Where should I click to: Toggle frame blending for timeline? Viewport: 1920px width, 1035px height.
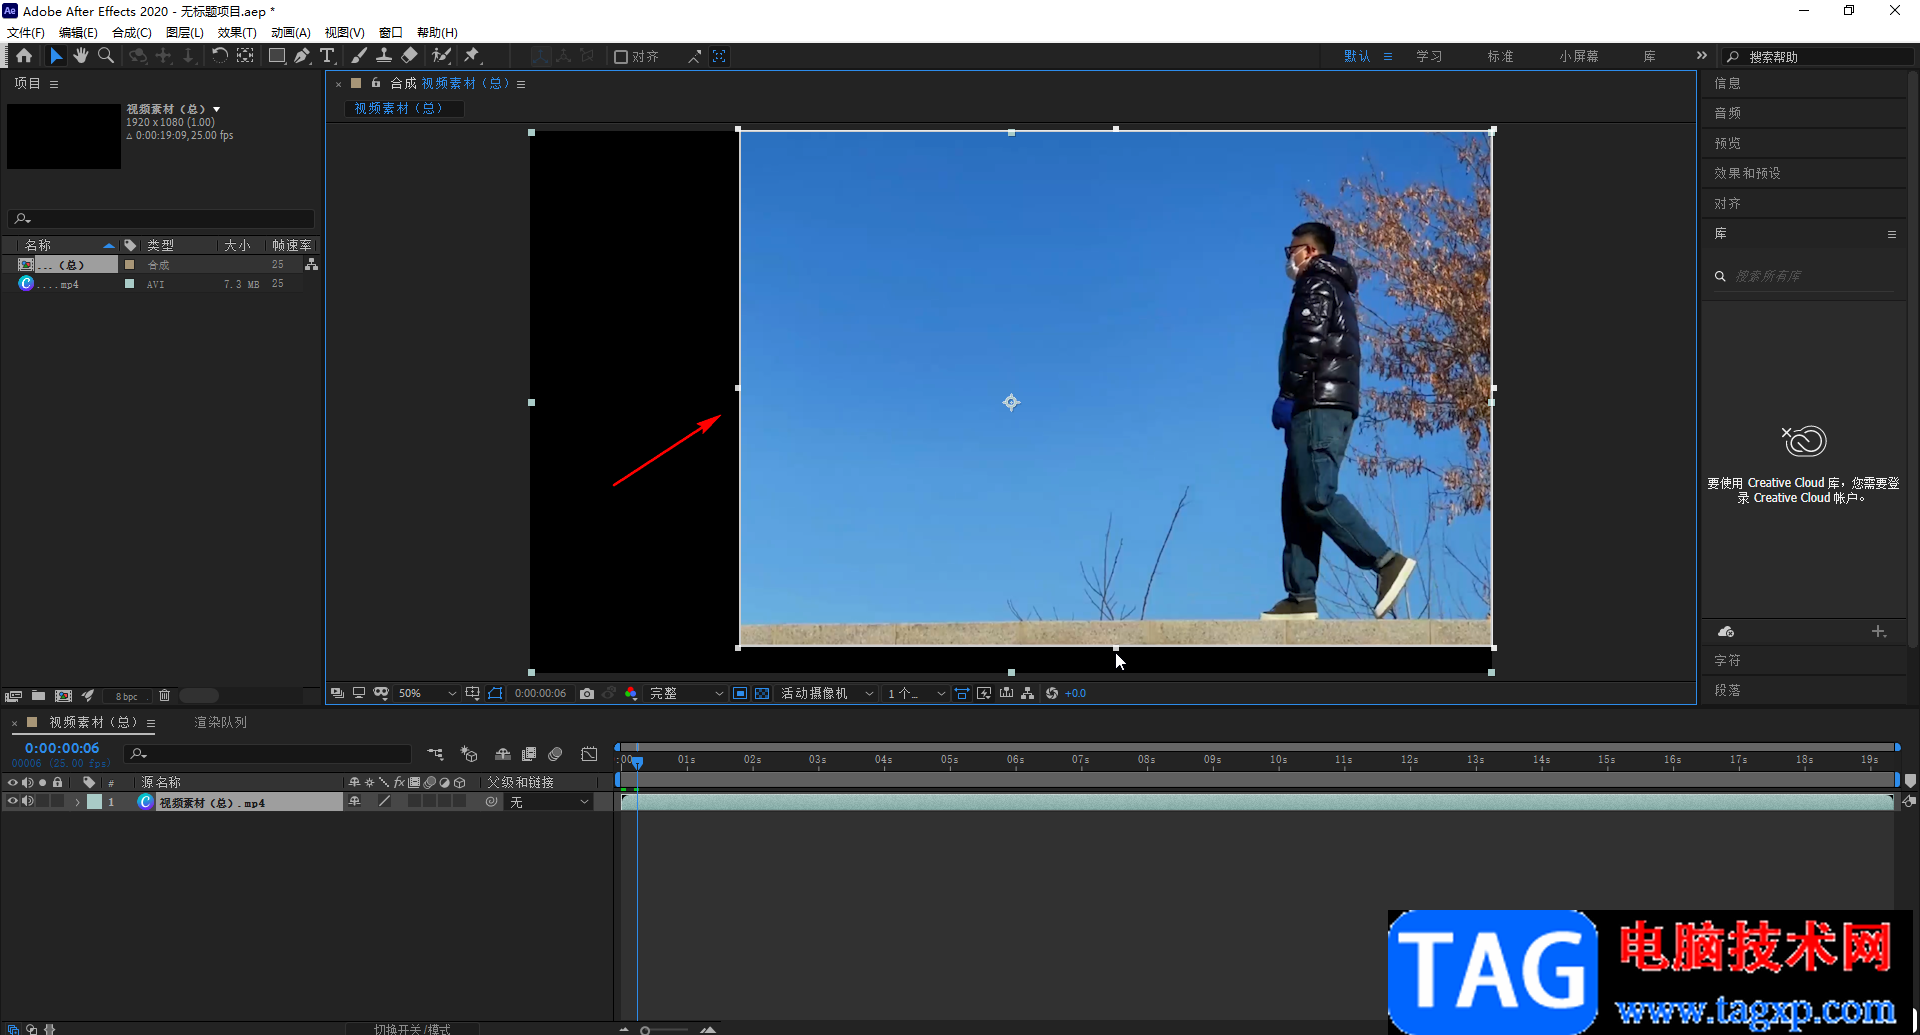(529, 754)
